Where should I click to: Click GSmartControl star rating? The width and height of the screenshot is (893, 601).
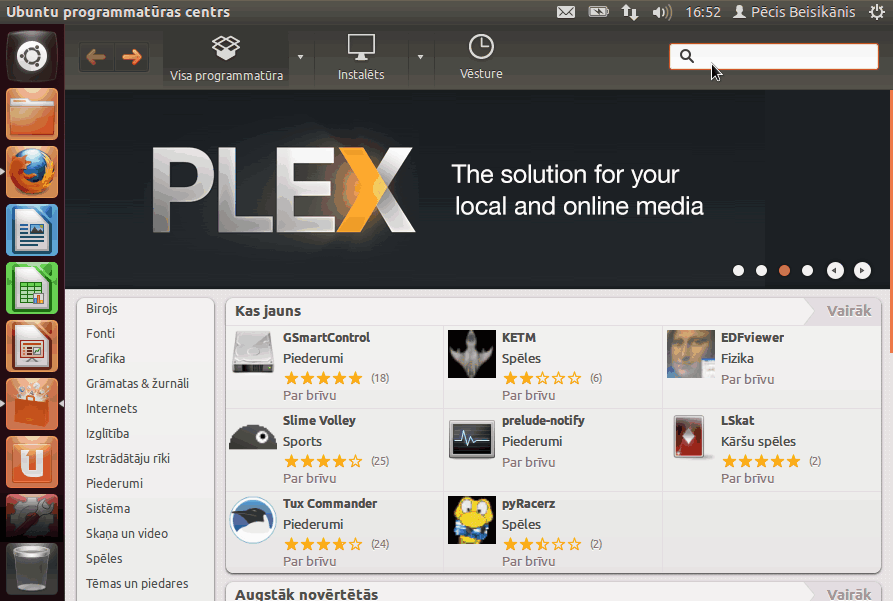(323, 378)
